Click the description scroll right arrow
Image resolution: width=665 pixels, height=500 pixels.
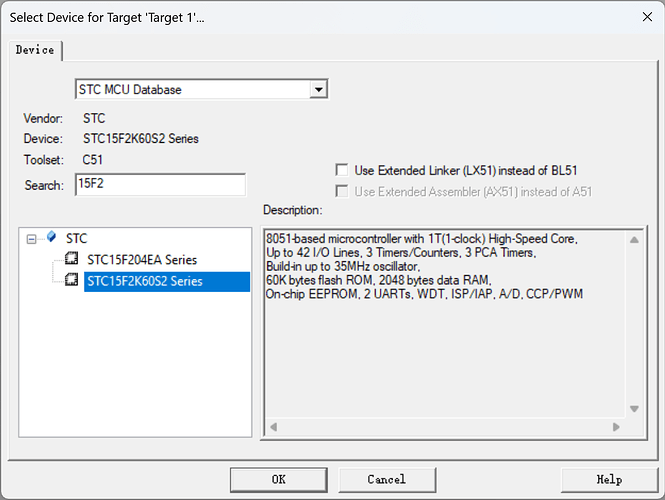point(616,427)
